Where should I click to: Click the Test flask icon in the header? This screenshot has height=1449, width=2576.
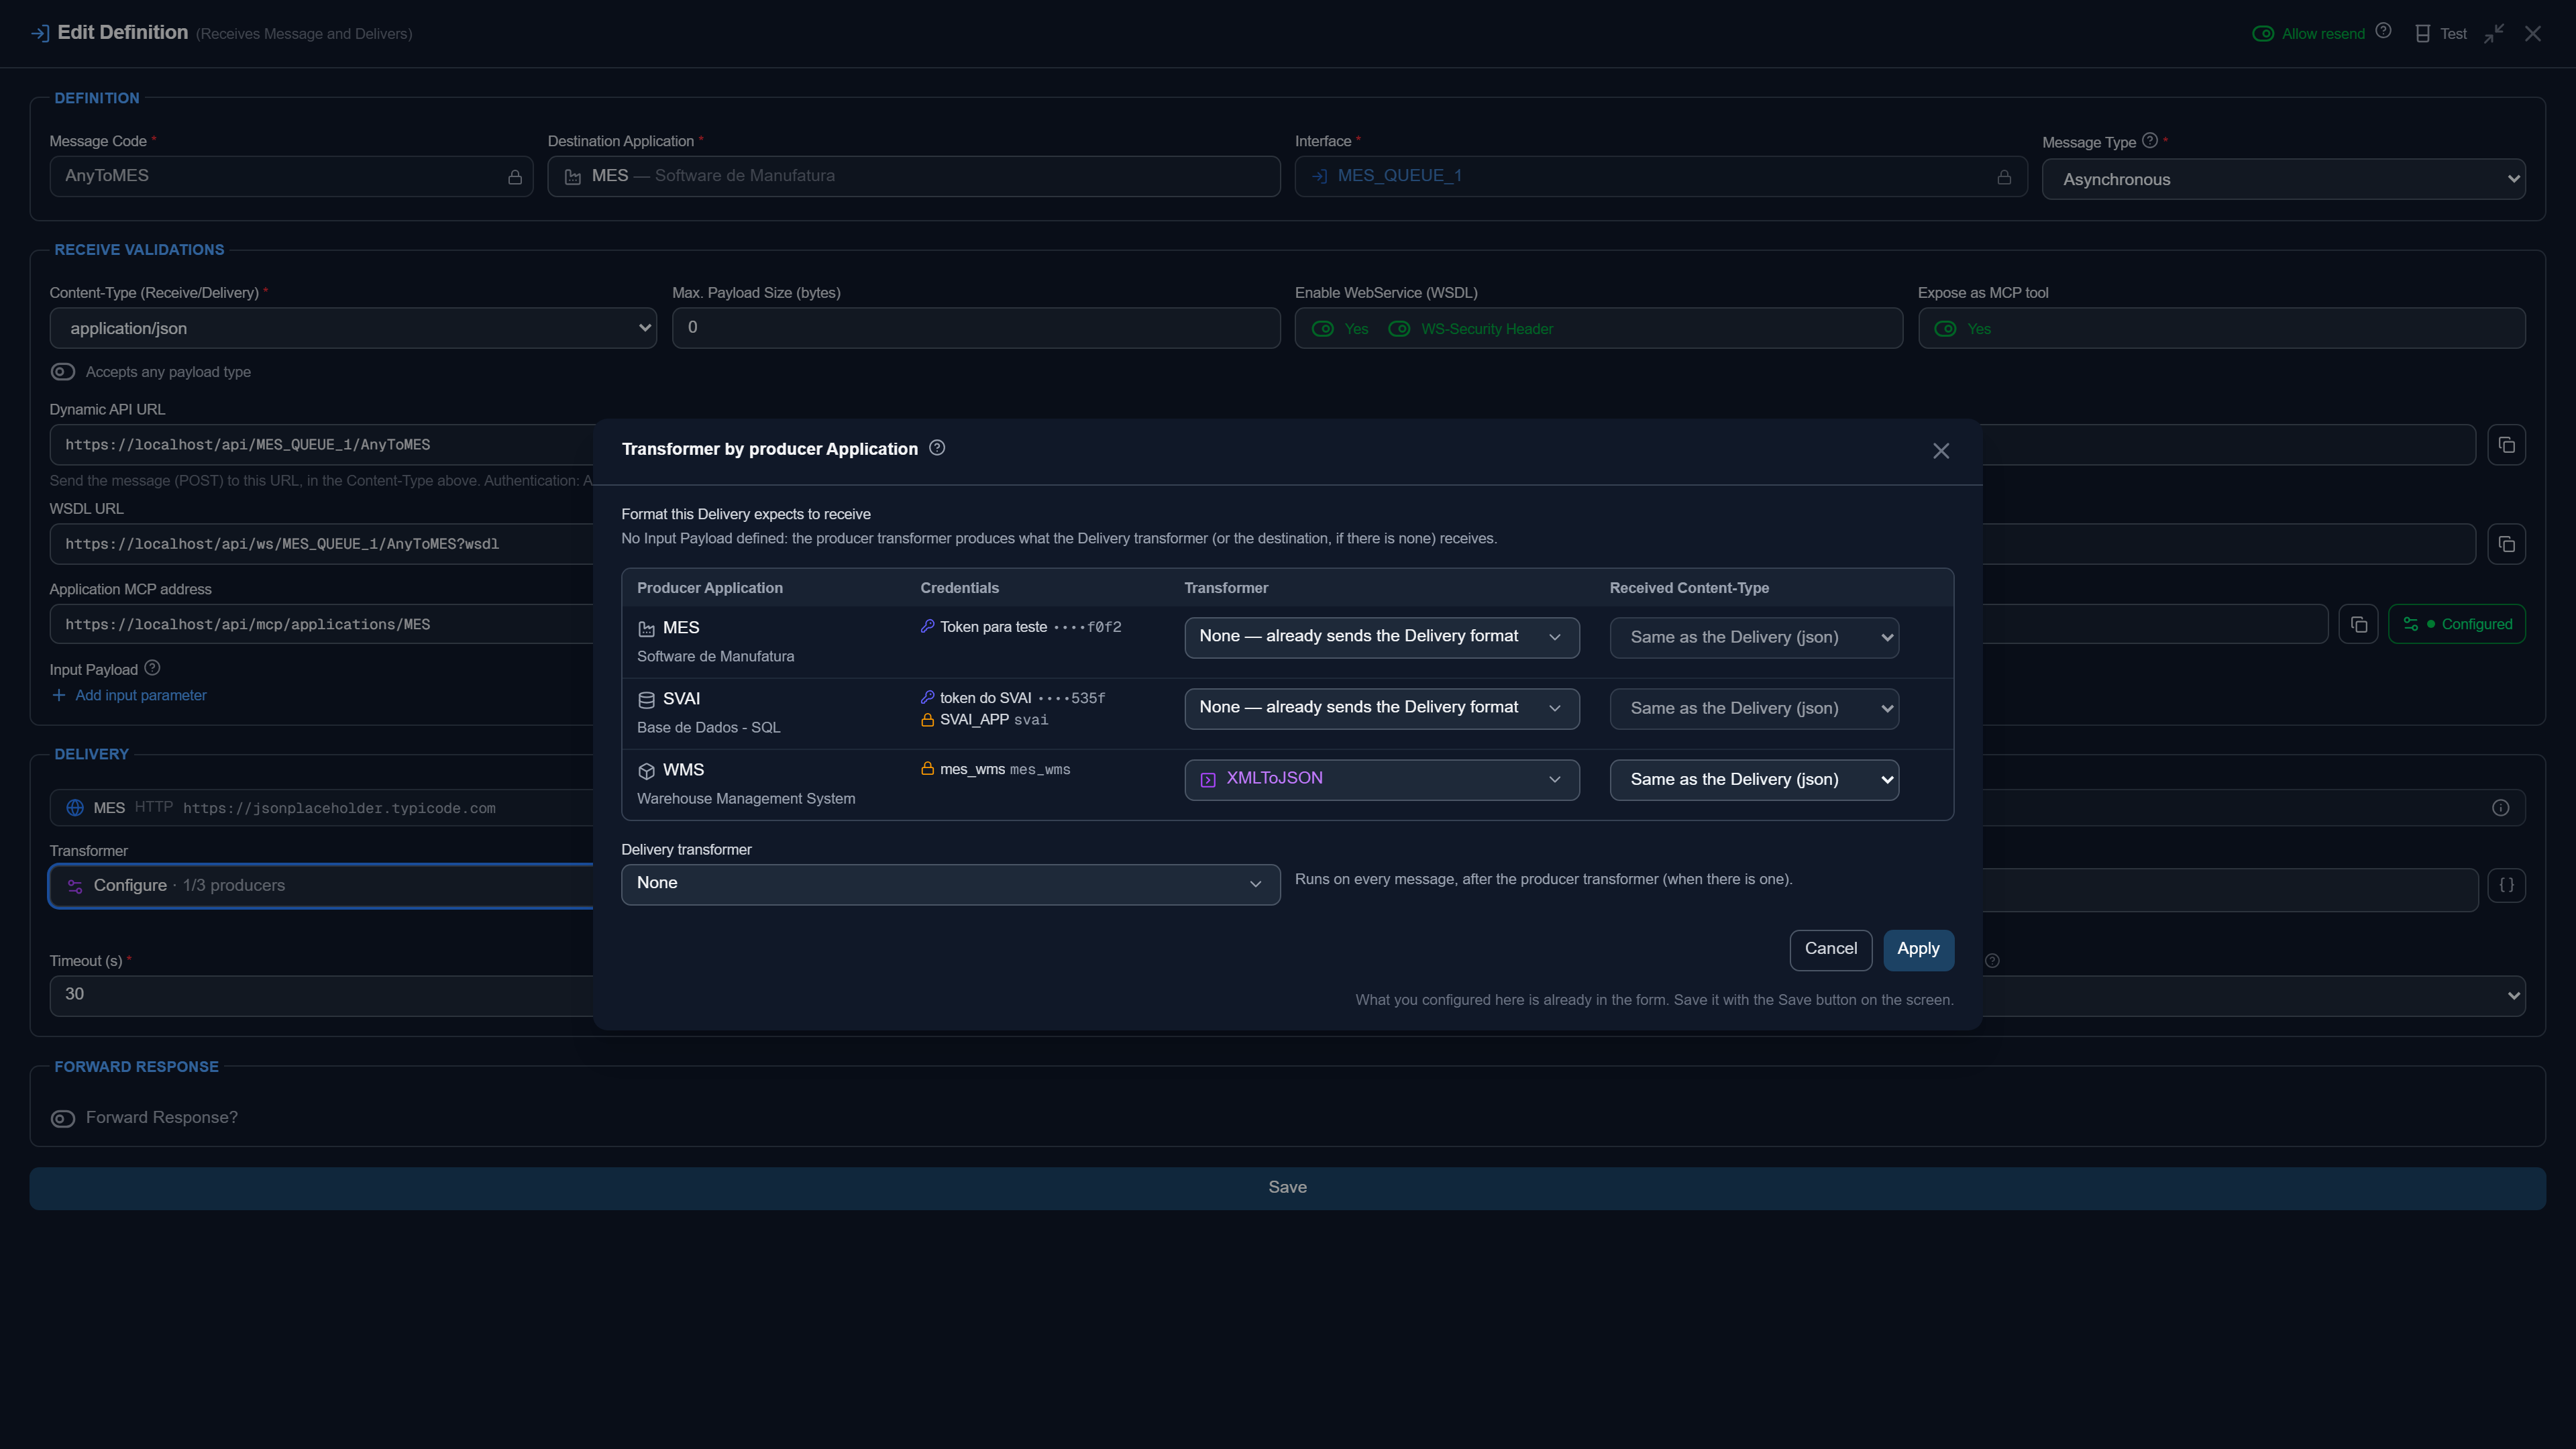click(2422, 33)
